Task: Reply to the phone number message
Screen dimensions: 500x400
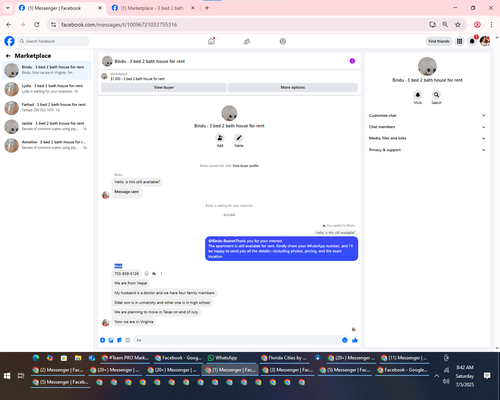Action: click(154, 273)
